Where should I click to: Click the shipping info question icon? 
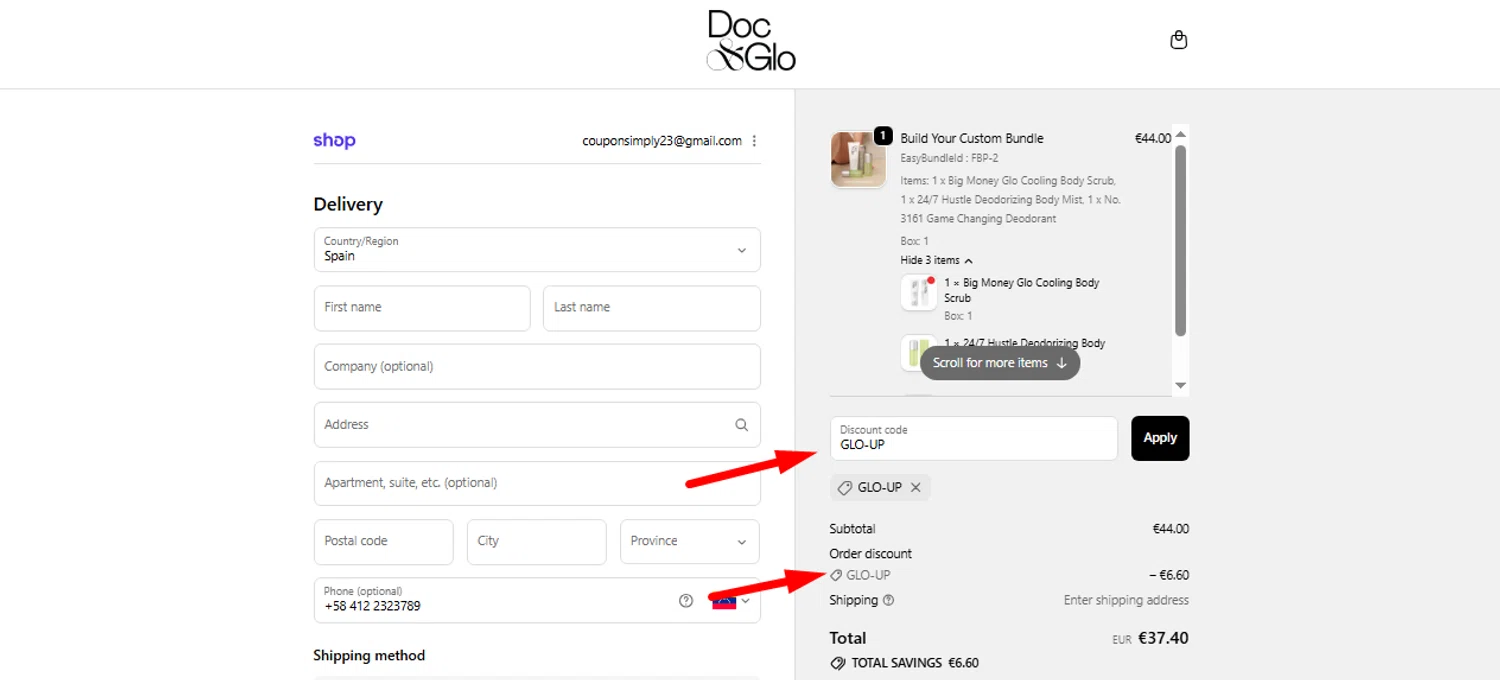(889, 601)
